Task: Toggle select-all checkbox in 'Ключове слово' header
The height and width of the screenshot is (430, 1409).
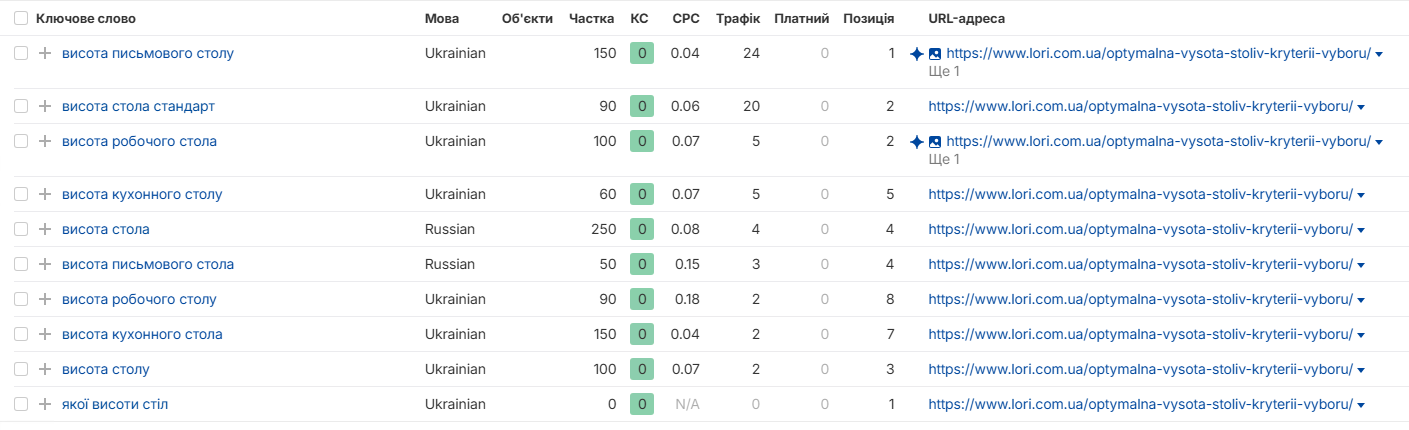Action: pyautogui.click(x=21, y=18)
